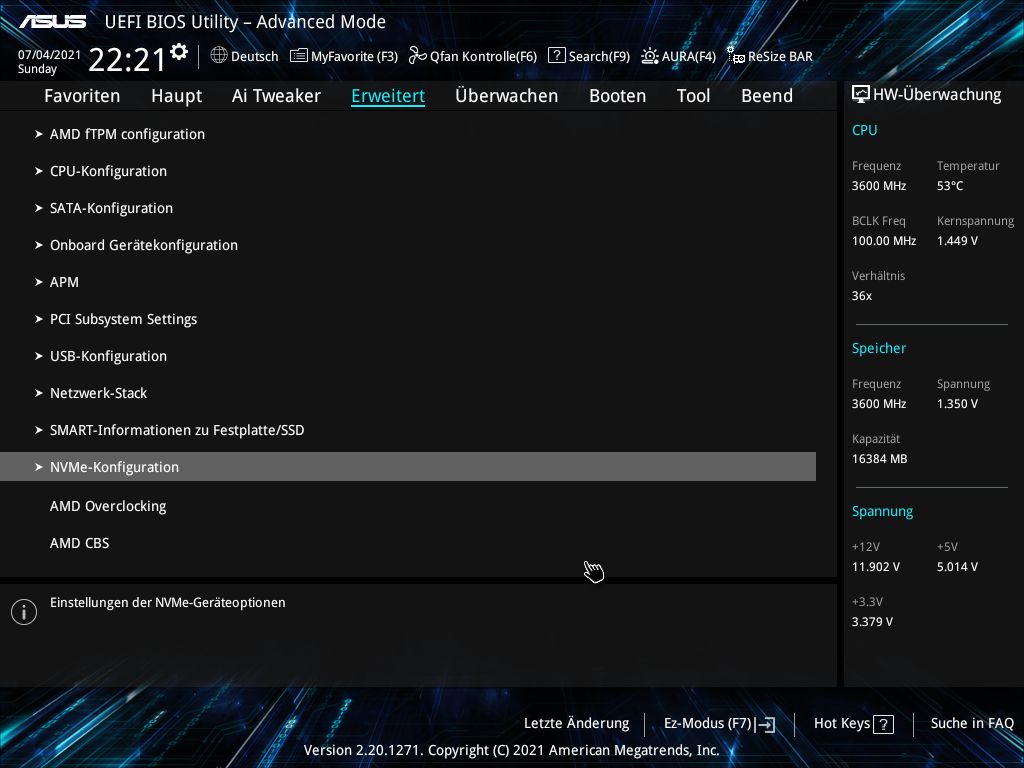Expand APM submenu arrow
1024x768 pixels.
39,282
